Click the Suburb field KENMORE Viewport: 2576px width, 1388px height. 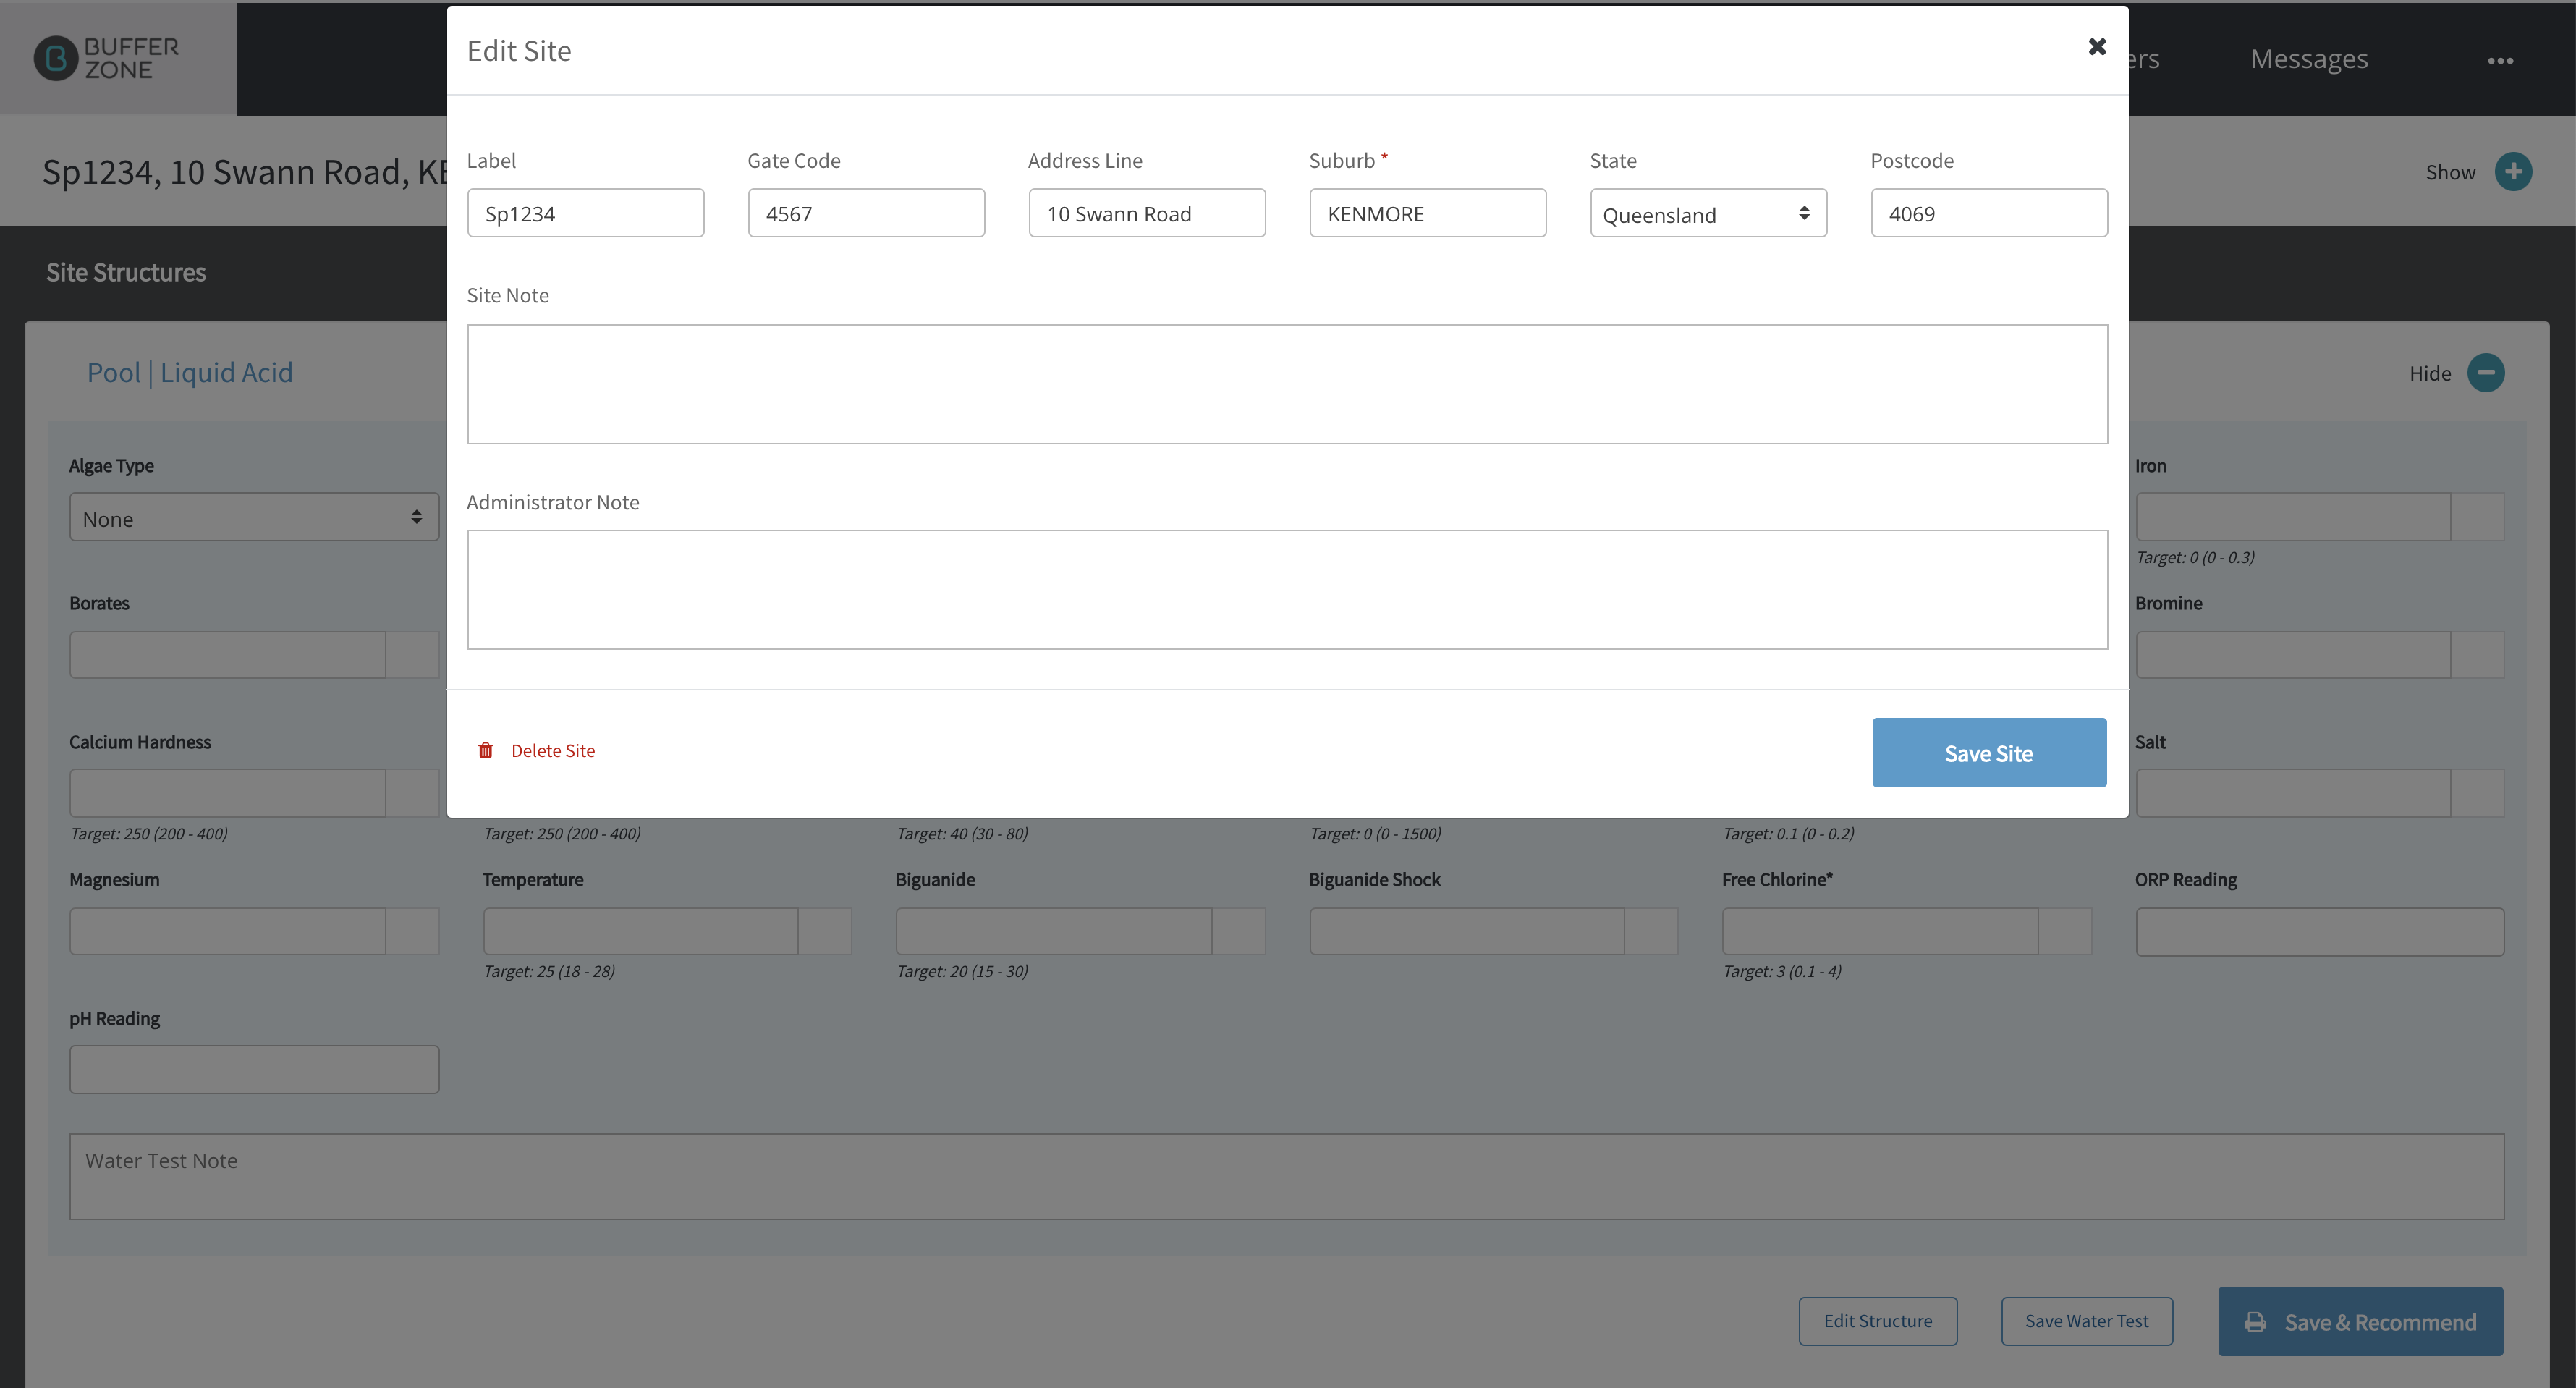1428,213
